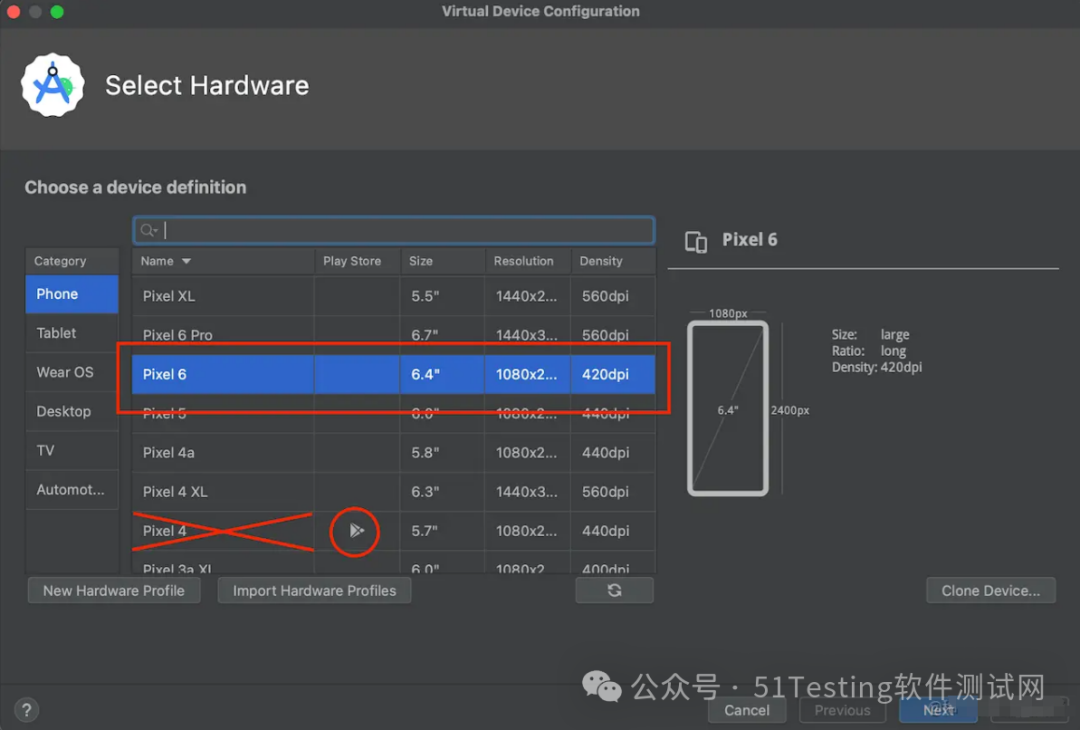The width and height of the screenshot is (1080, 730).
Task: Open help with the question mark button
Action: (x=26, y=710)
